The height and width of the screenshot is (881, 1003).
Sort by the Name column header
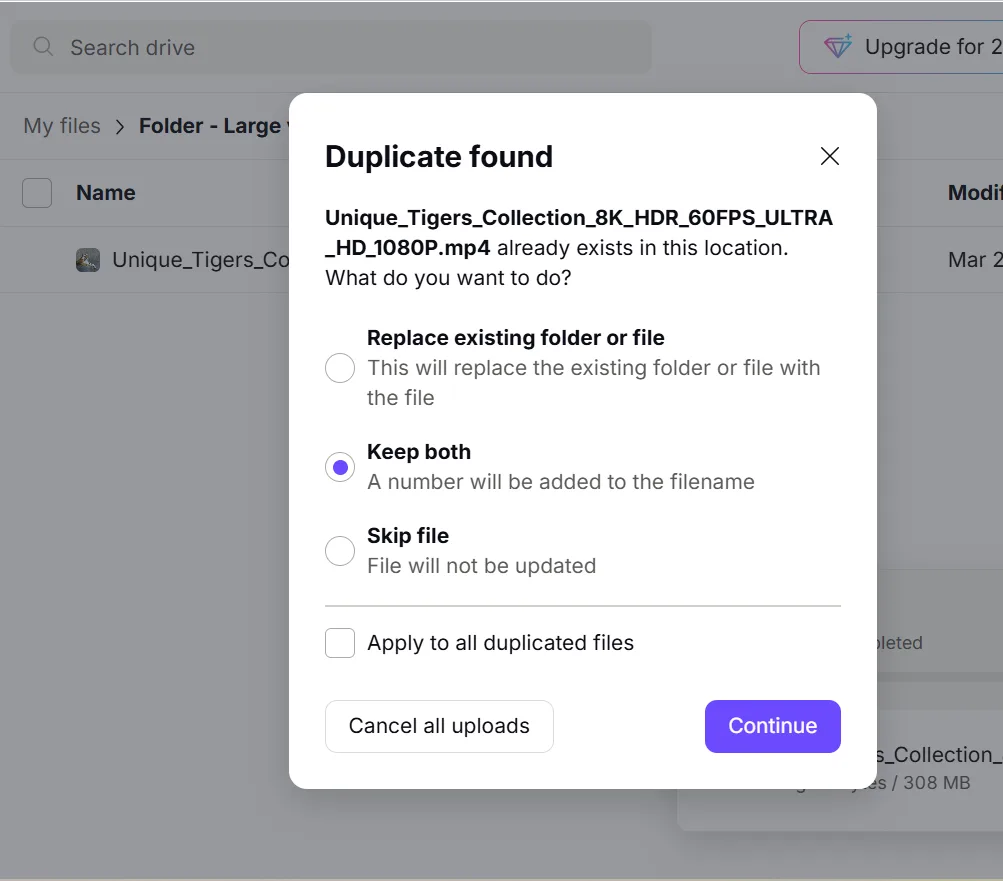[106, 193]
